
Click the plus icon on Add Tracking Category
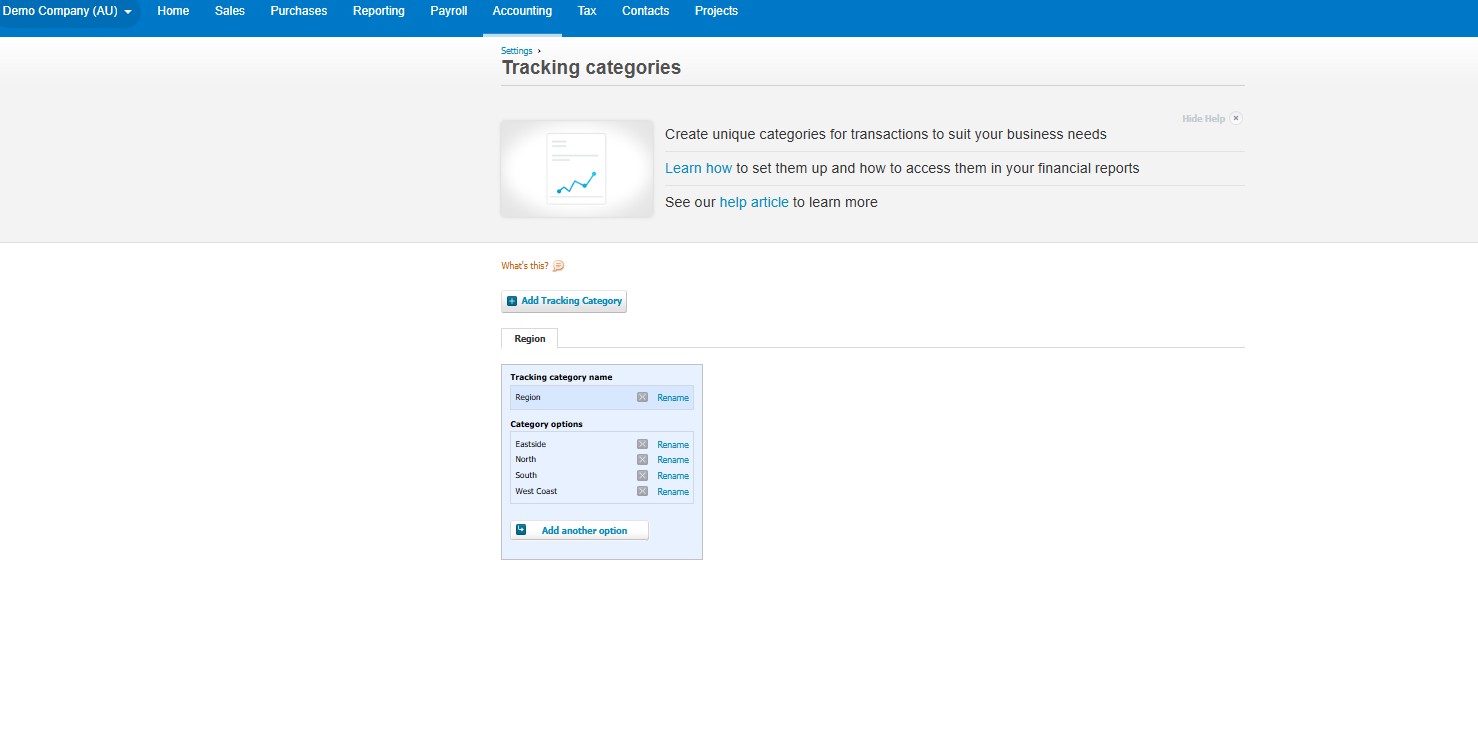pyautogui.click(x=512, y=300)
